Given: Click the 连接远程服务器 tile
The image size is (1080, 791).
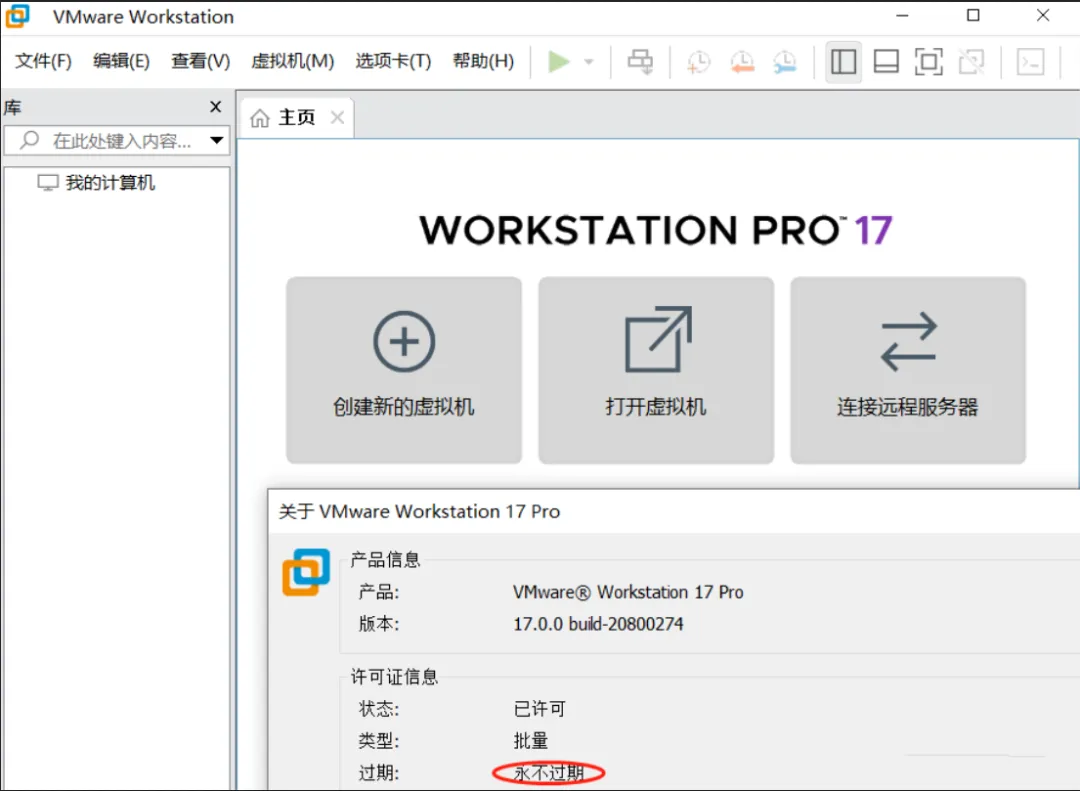Looking at the screenshot, I should click(908, 370).
